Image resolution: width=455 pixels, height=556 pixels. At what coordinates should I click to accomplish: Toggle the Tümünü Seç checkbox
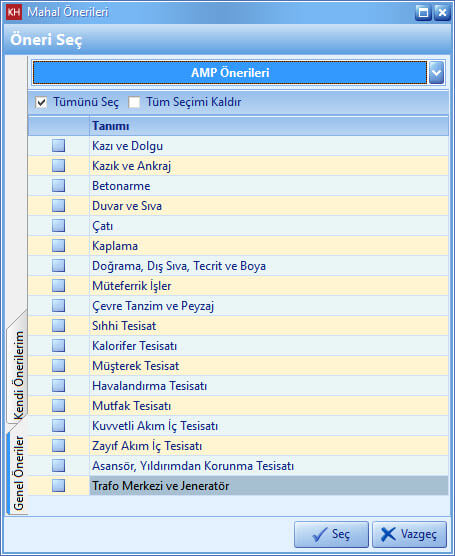click(x=41, y=102)
